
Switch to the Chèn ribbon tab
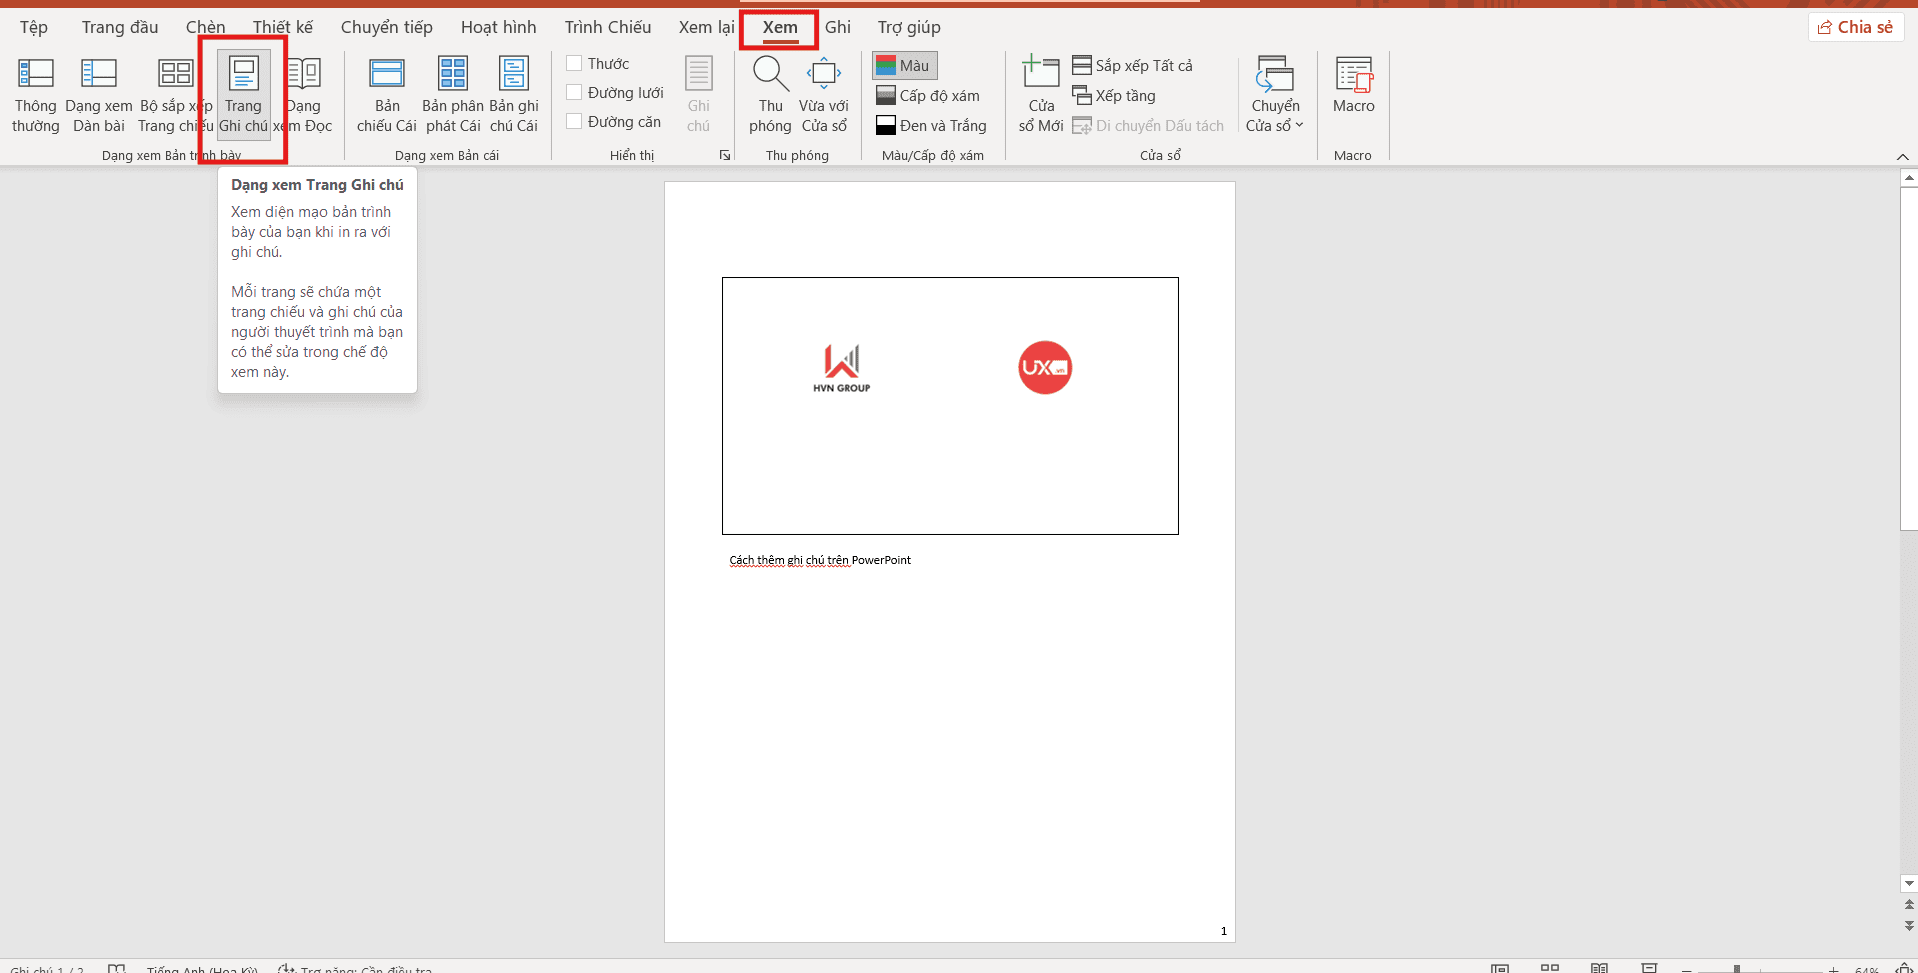click(x=205, y=27)
